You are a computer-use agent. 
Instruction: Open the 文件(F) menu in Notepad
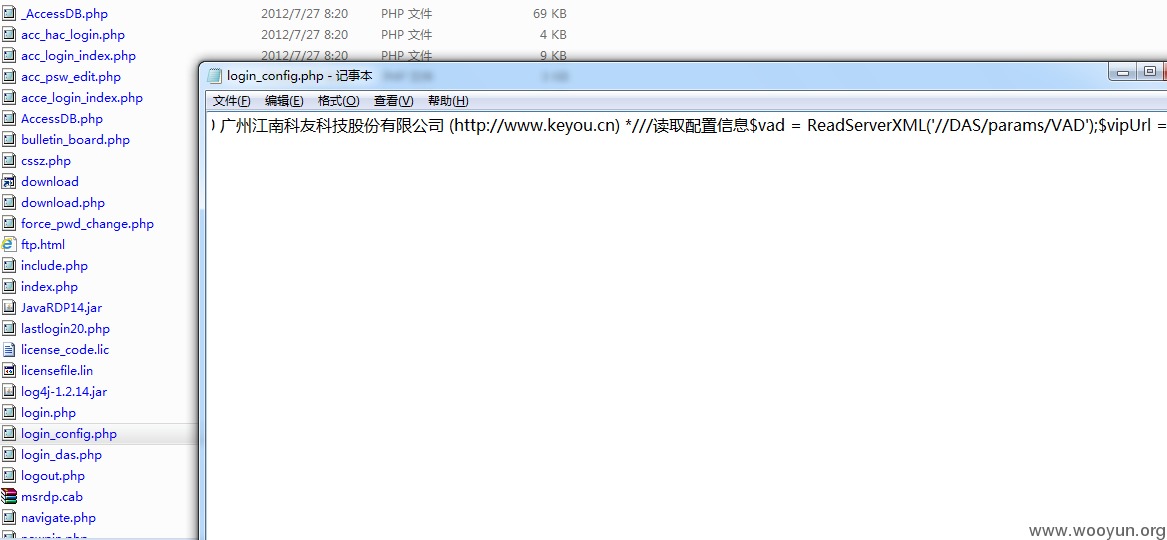click(x=231, y=101)
